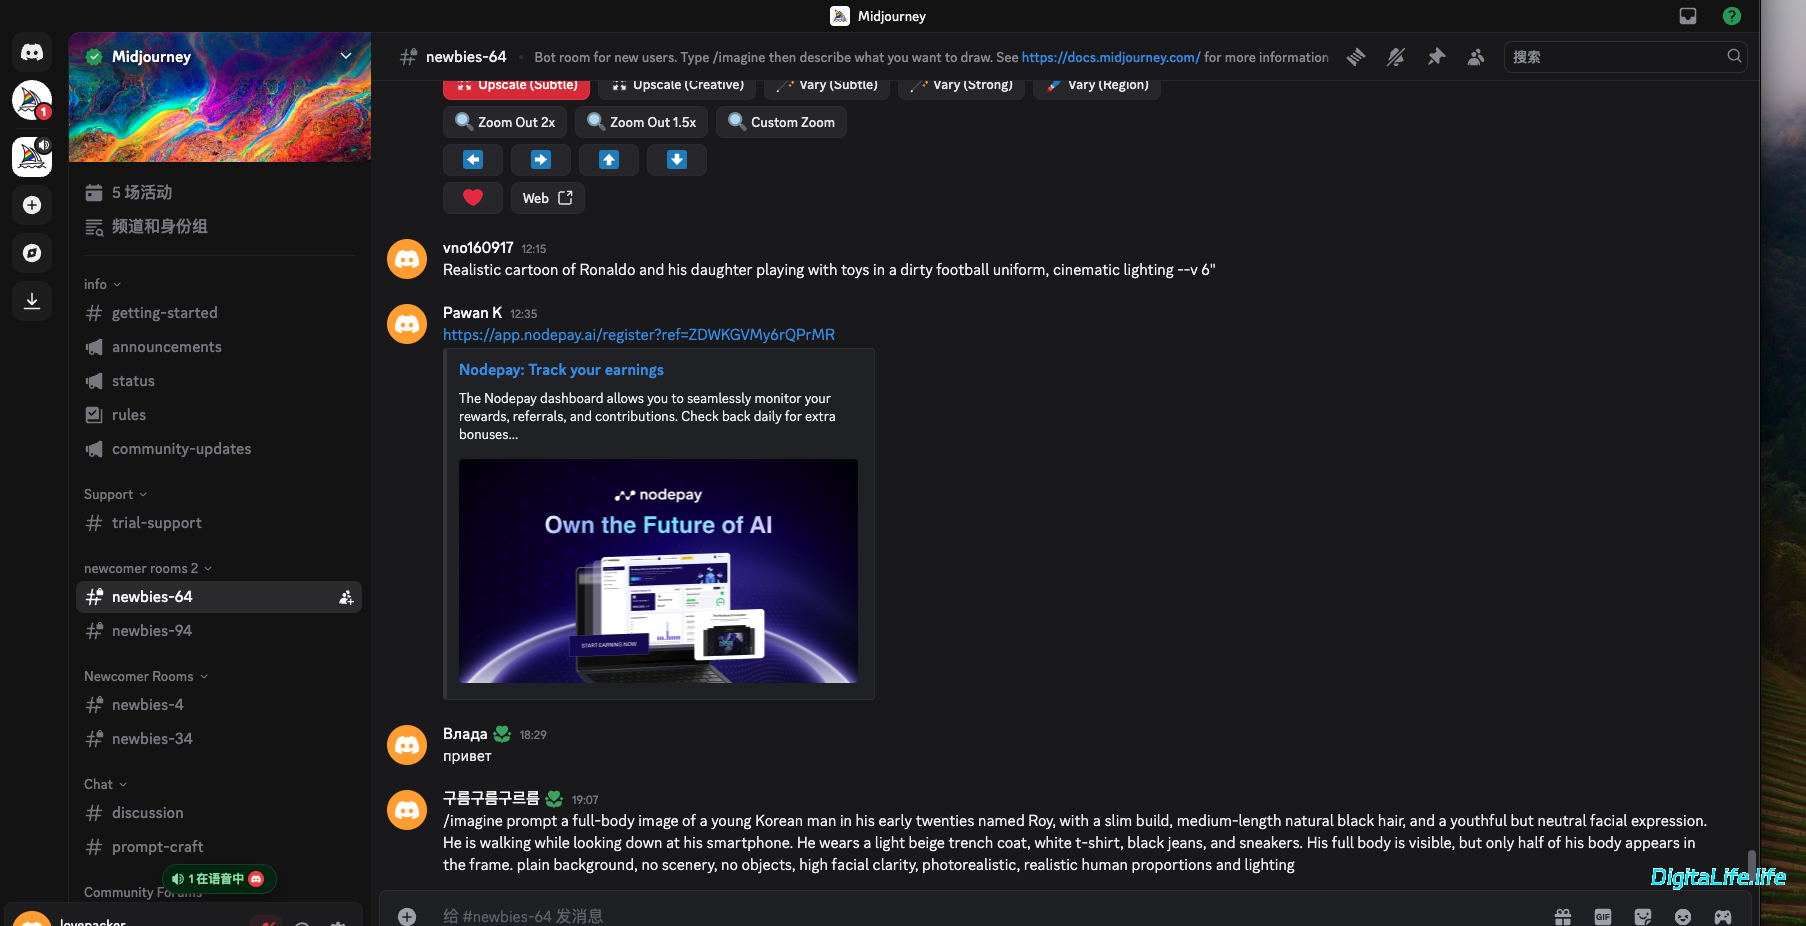The image size is (1806, 926).
Task: Show the member list icon
Action: pos(1476,57)
